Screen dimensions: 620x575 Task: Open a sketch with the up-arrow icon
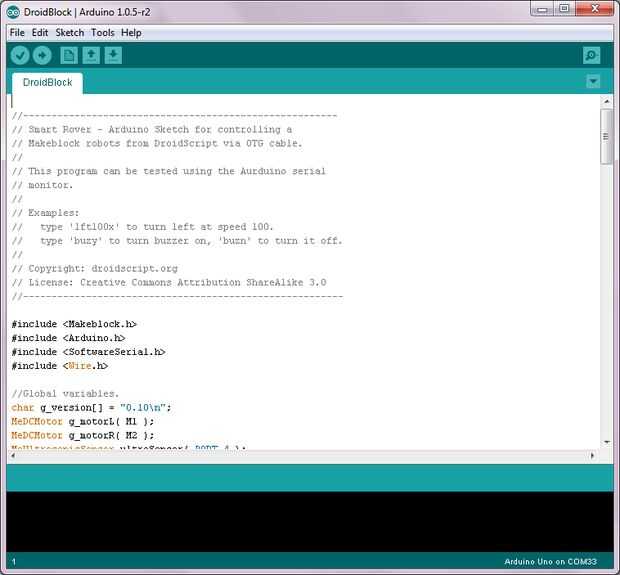(91, 55)
